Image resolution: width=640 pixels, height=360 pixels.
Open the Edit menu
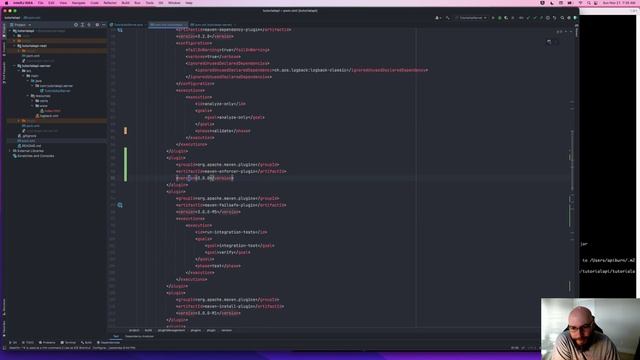(51, 3)
